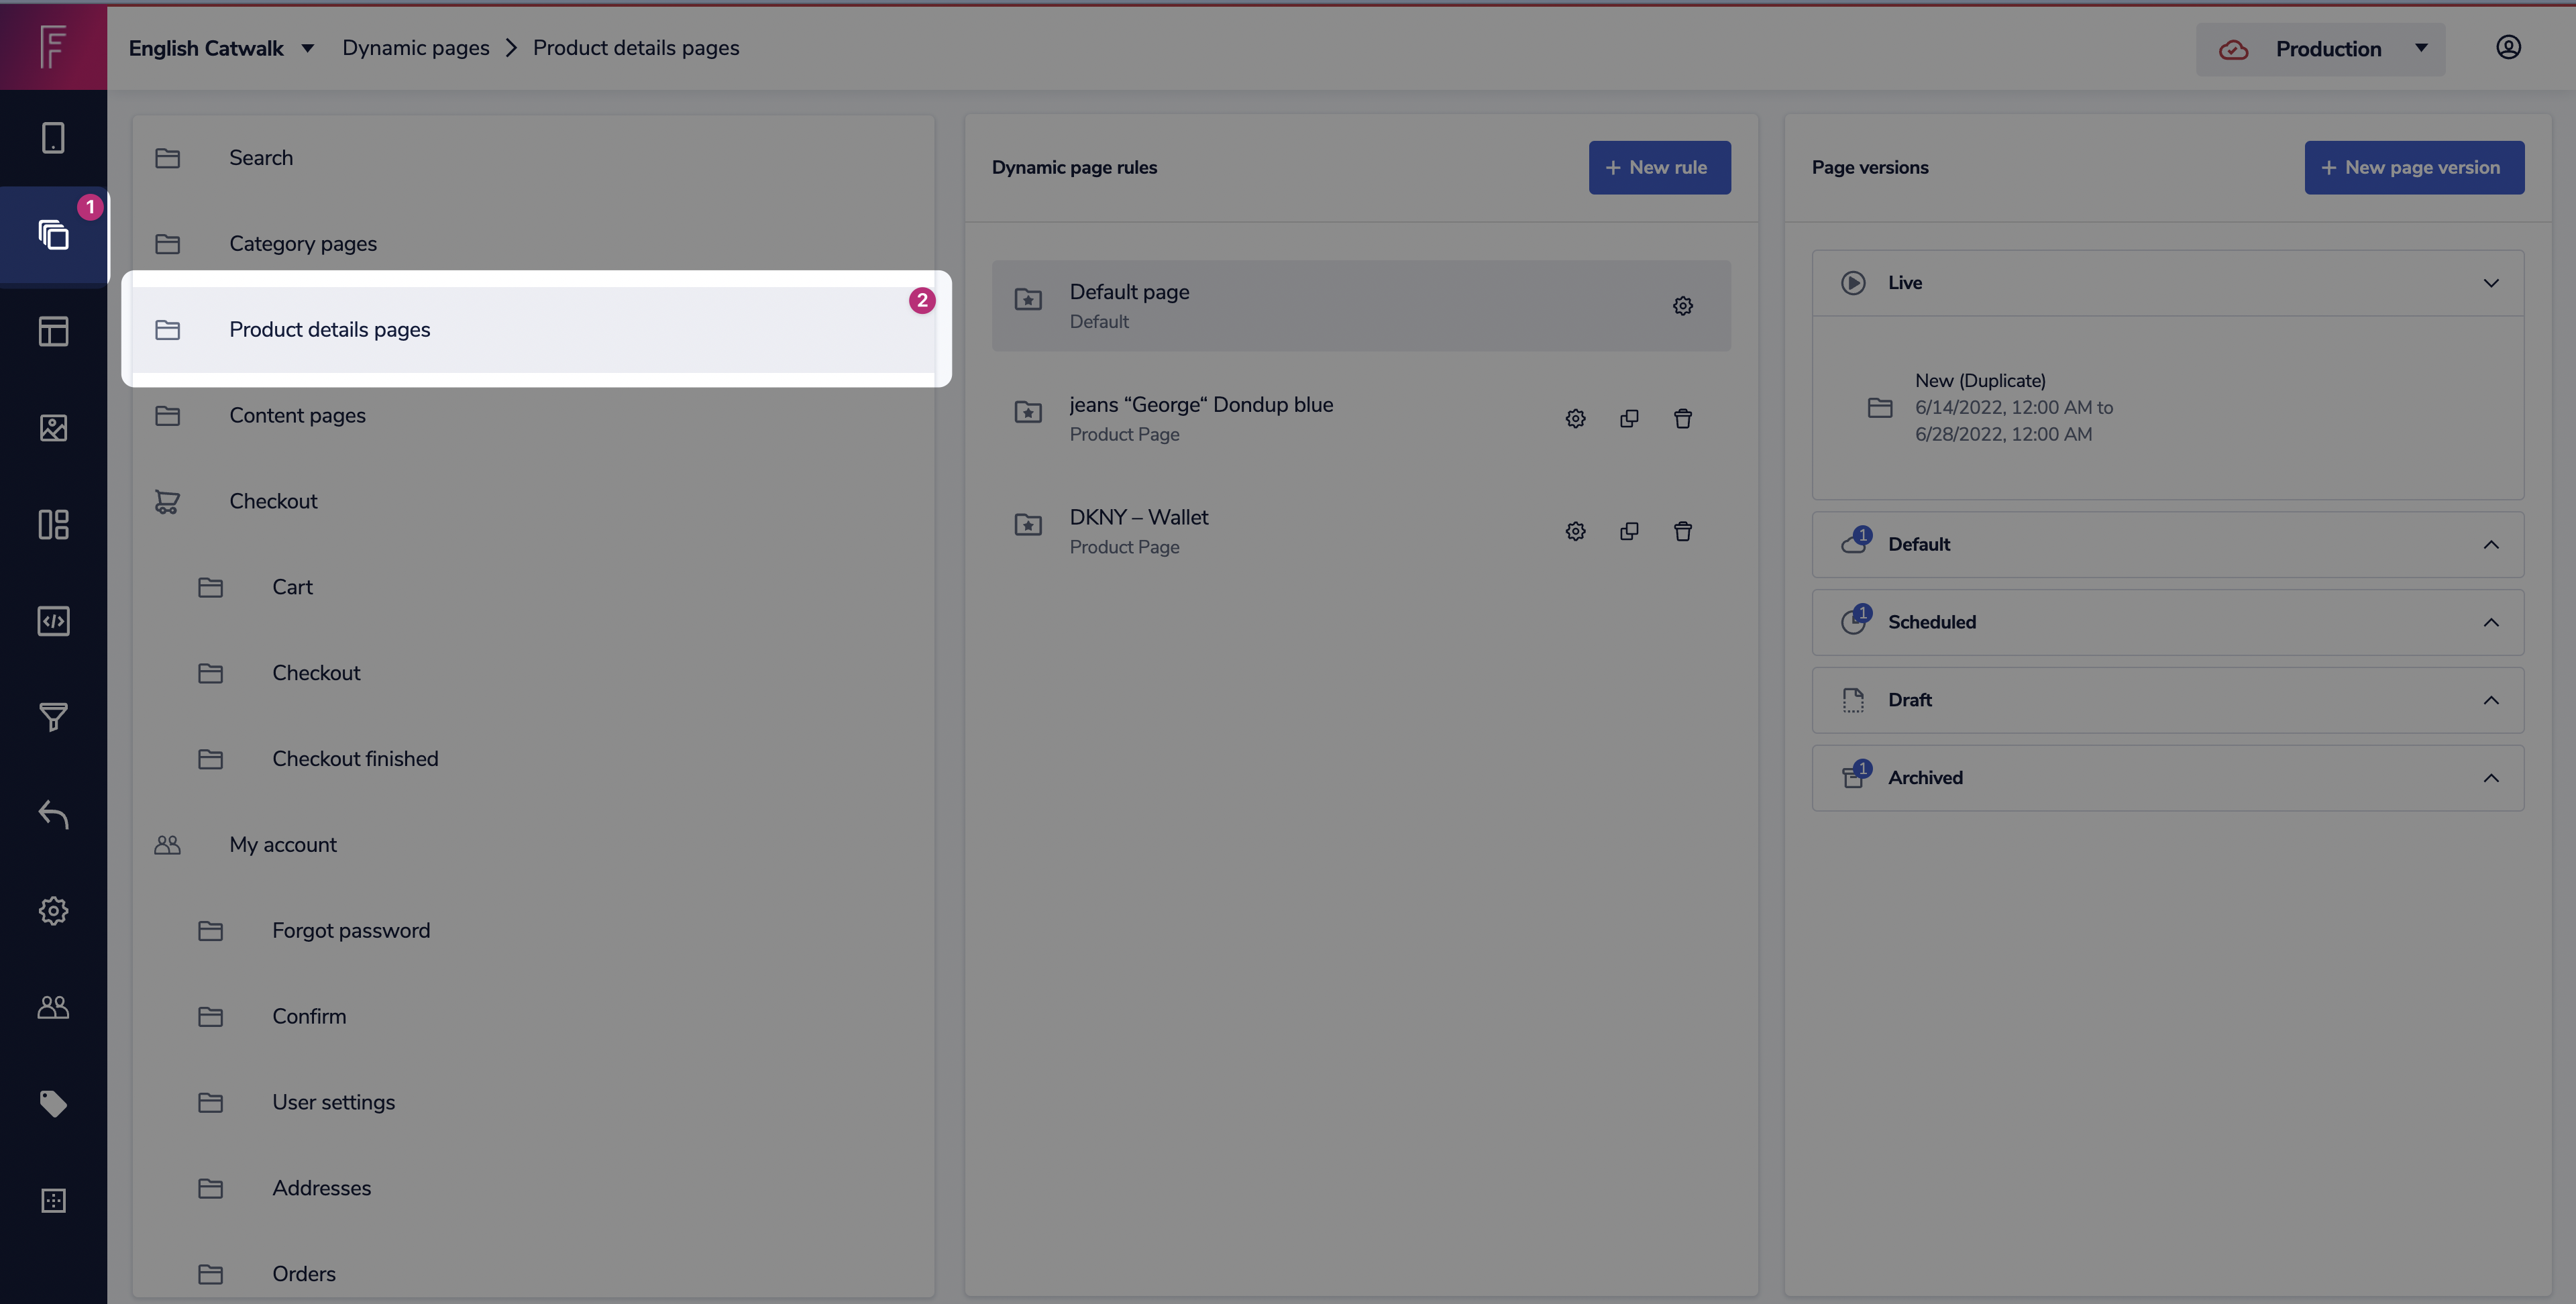This screenshot has width=2576, height=1304.
Task: Click the New rule button
Action: pos(1658,168)
